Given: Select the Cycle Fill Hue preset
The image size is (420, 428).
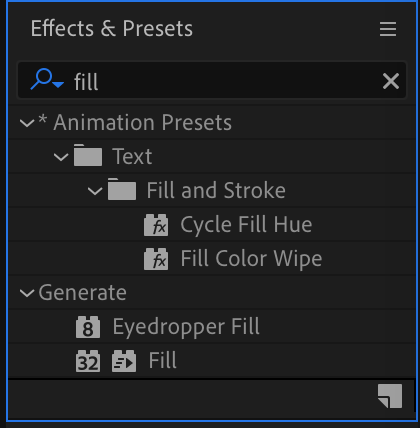Looking at the screenshot, I should (246, 224).
